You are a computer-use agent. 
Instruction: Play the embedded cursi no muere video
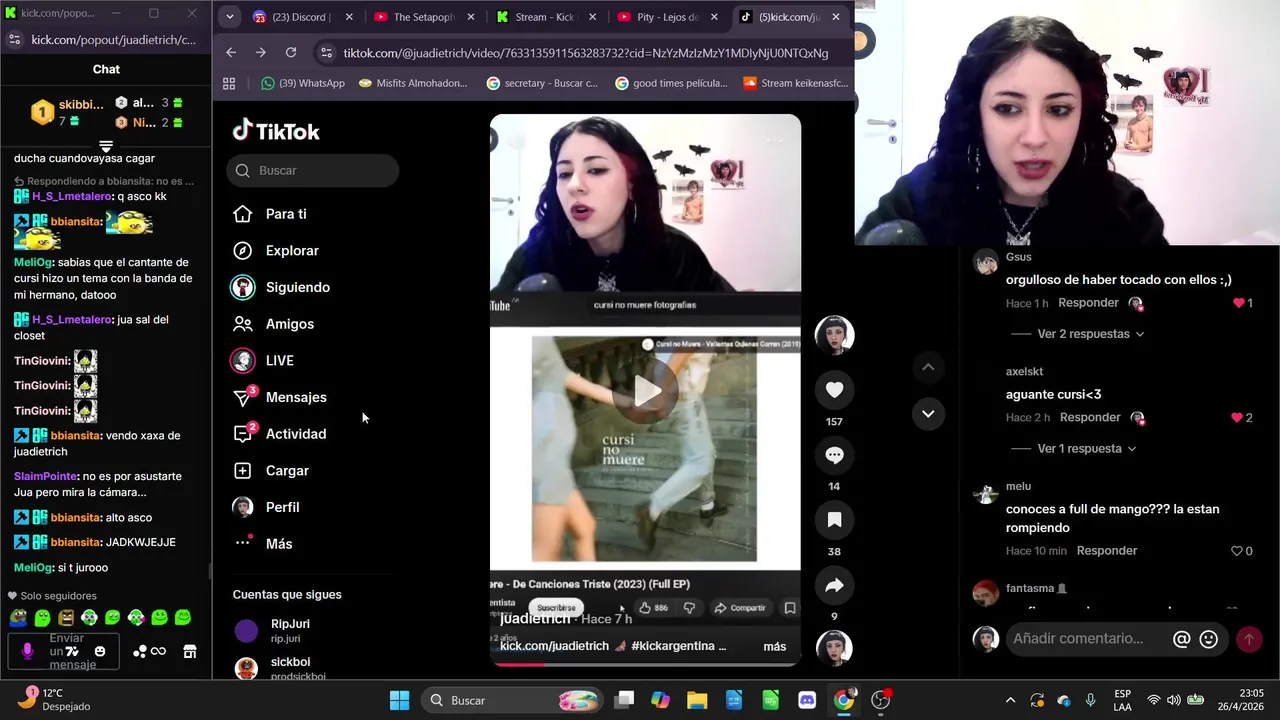(646, 391)
